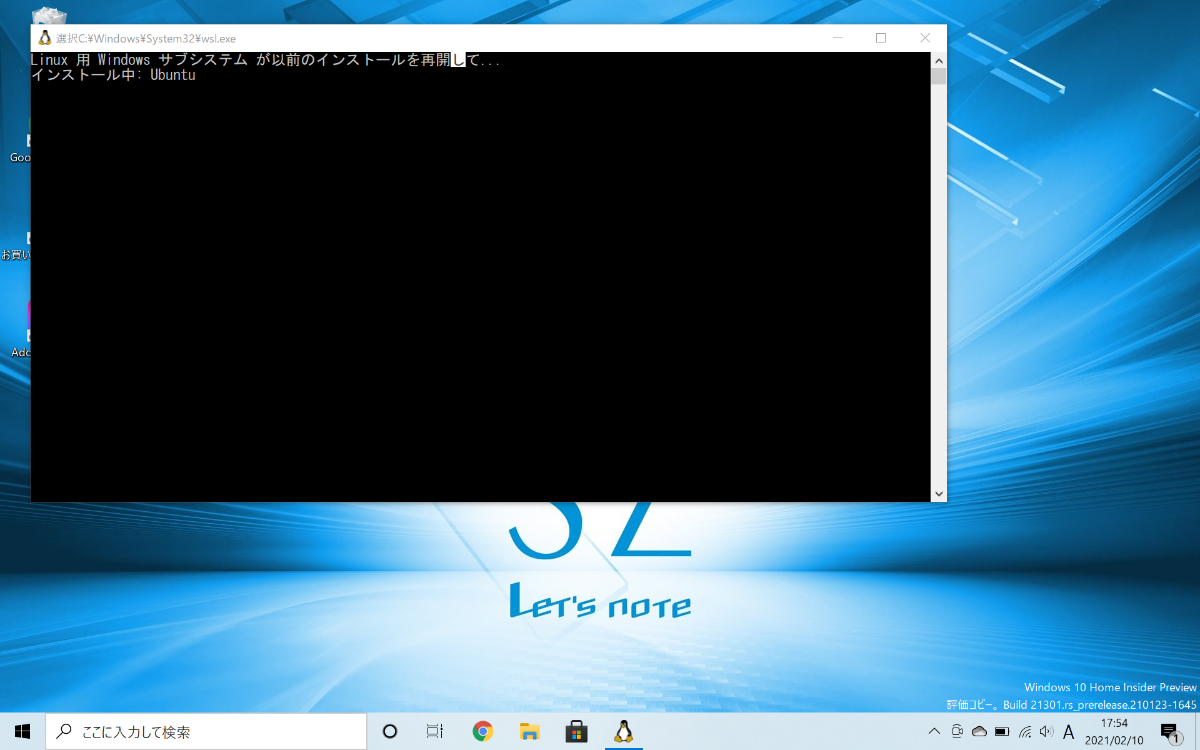Toggle the IME input mode 'A' indicator
Image resolution: width=1200 pixels, height=750 pixels.
(1069, 732)
